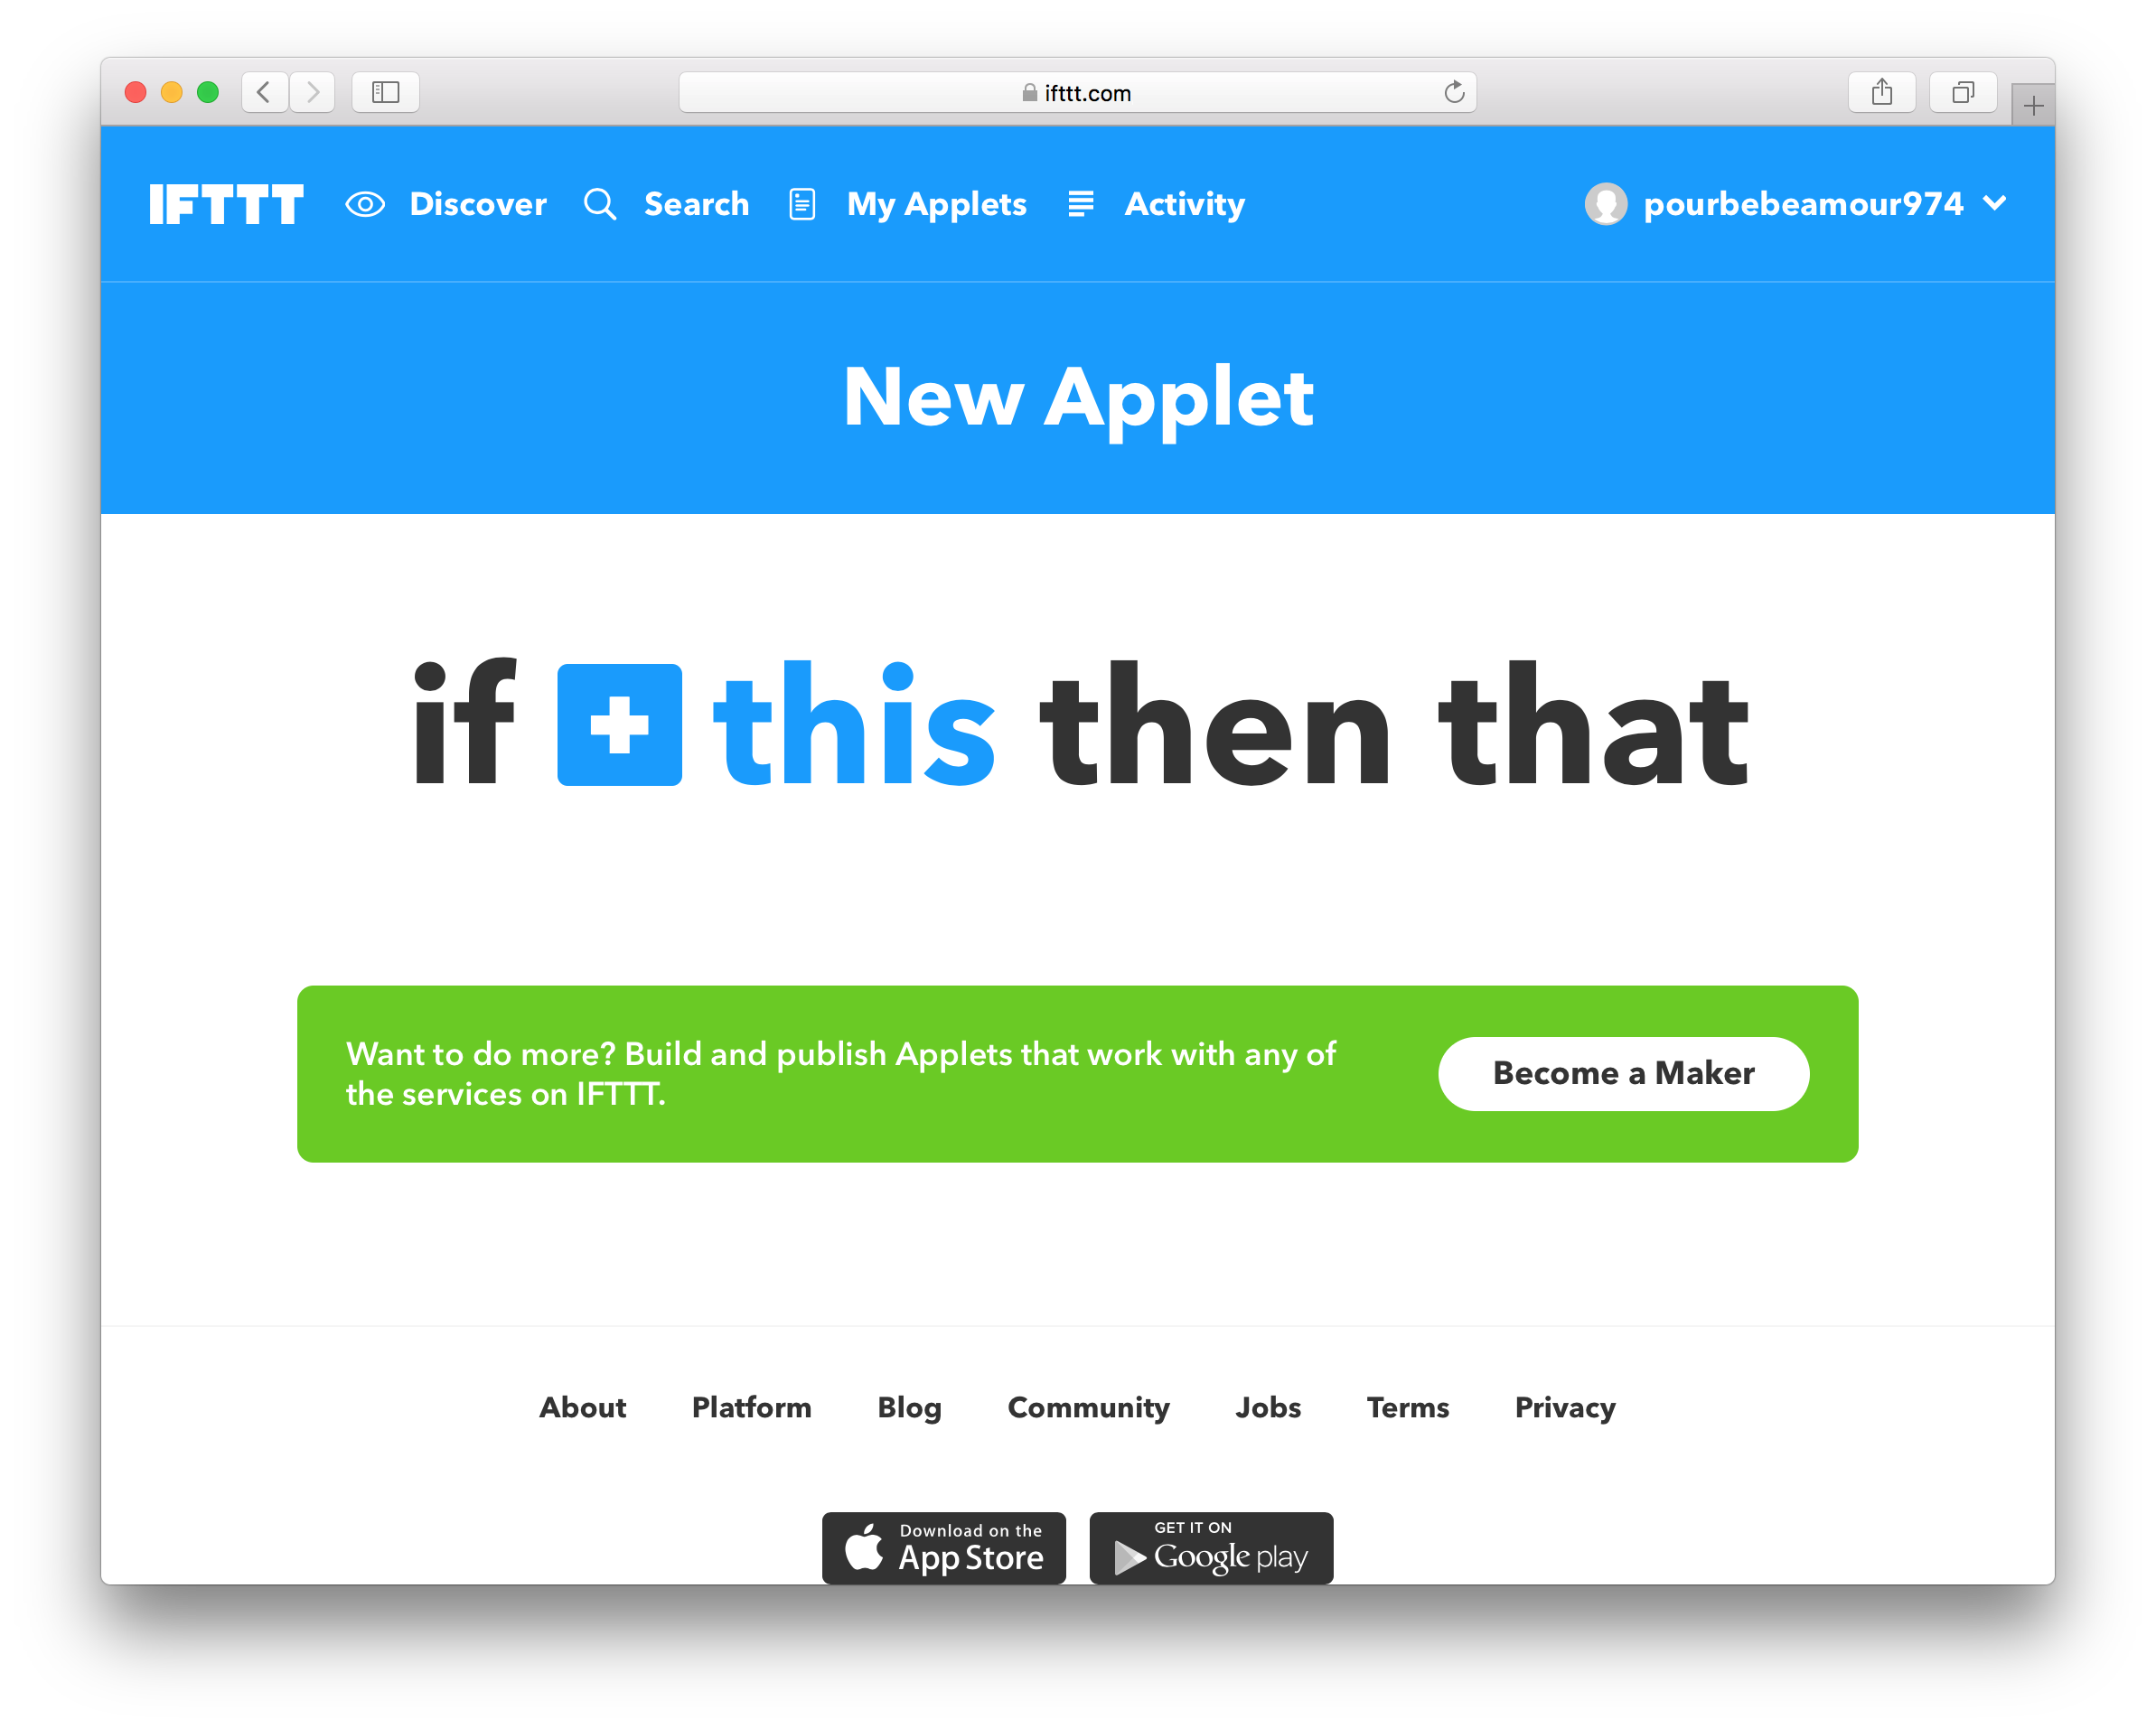Image resolution: width=2156 pixels, height=1729 pixels.
Task: Click the Privacy link in footer
Action: [x=1565, y=1407]
